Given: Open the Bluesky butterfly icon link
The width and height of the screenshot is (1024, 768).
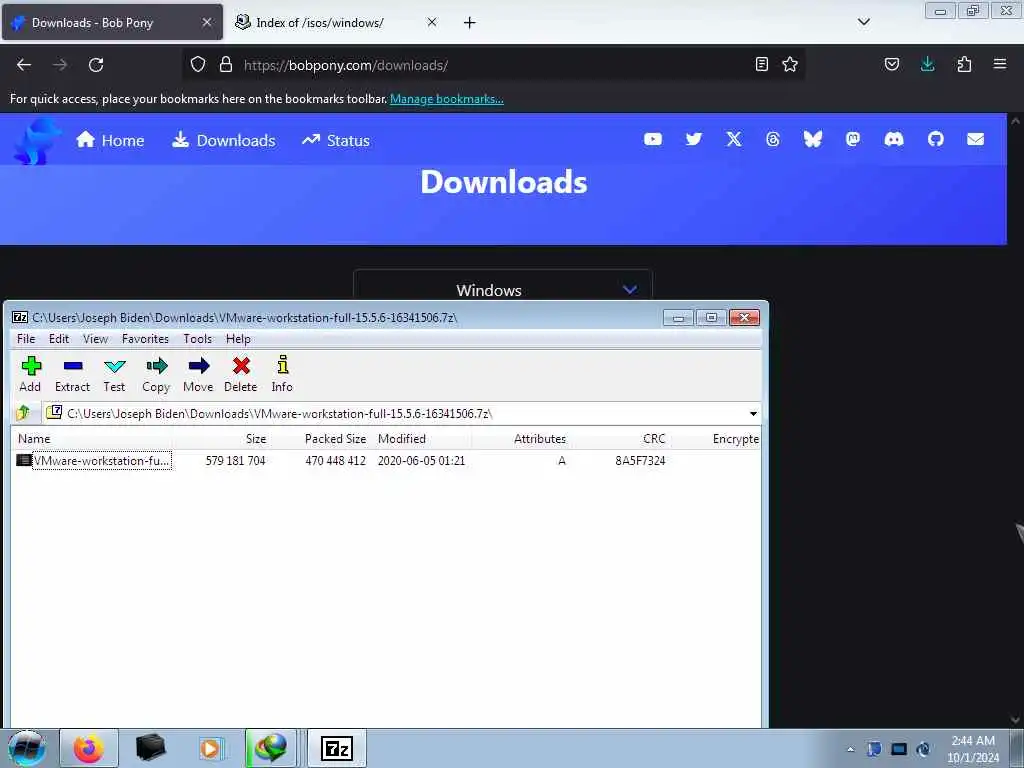Looking at the screenshot, I should [812, 139].
